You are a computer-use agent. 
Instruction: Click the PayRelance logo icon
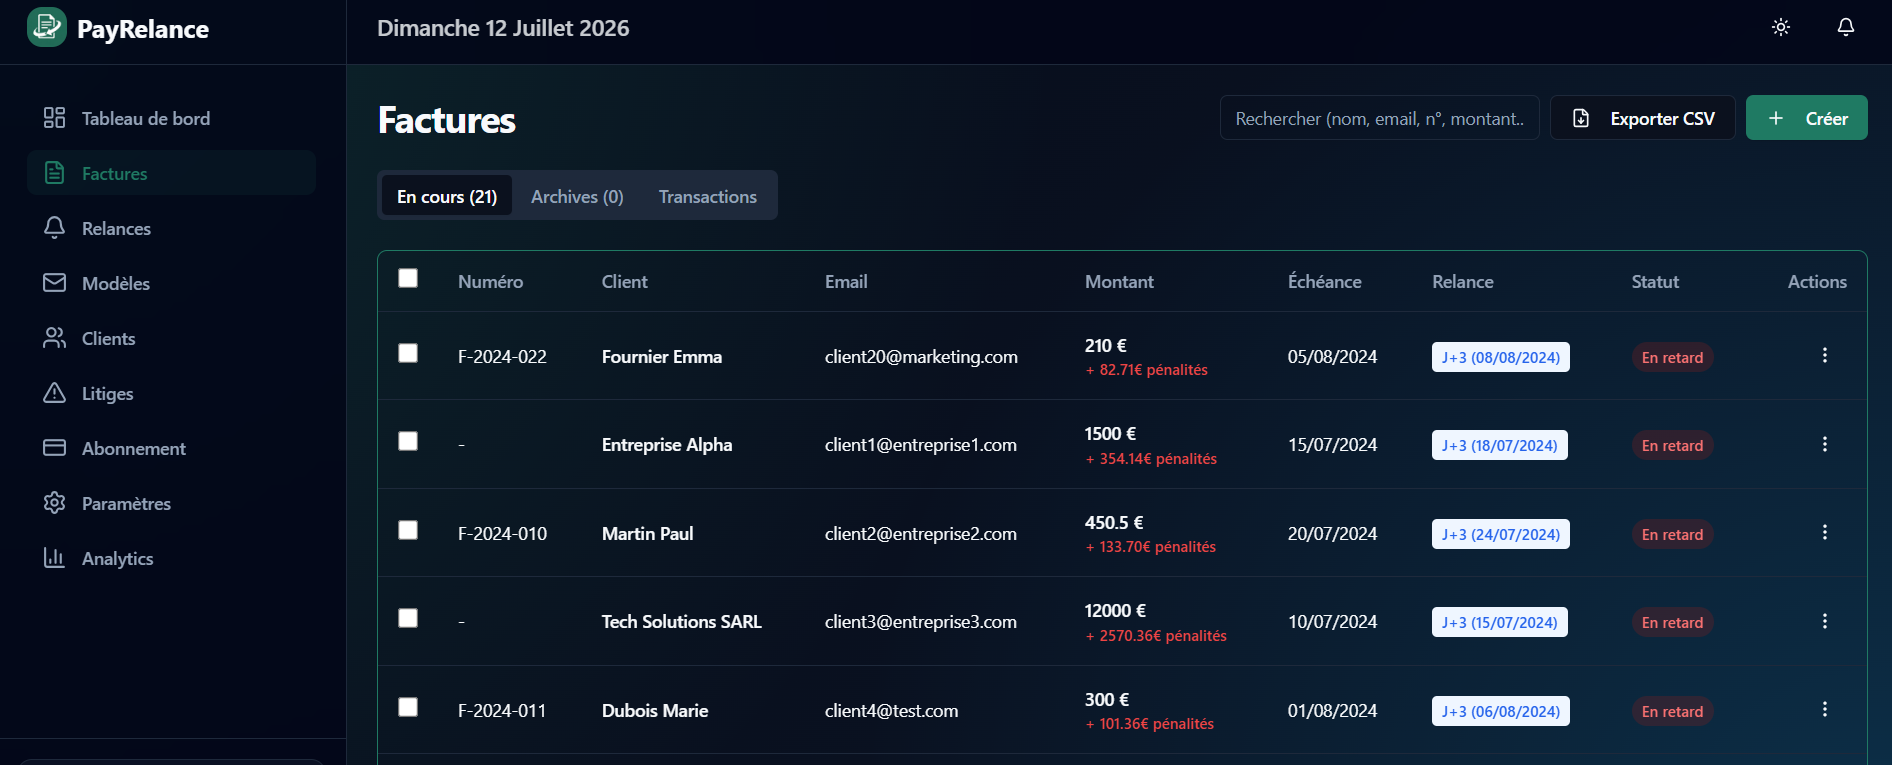pyautogui.click(x=47, y=28)
